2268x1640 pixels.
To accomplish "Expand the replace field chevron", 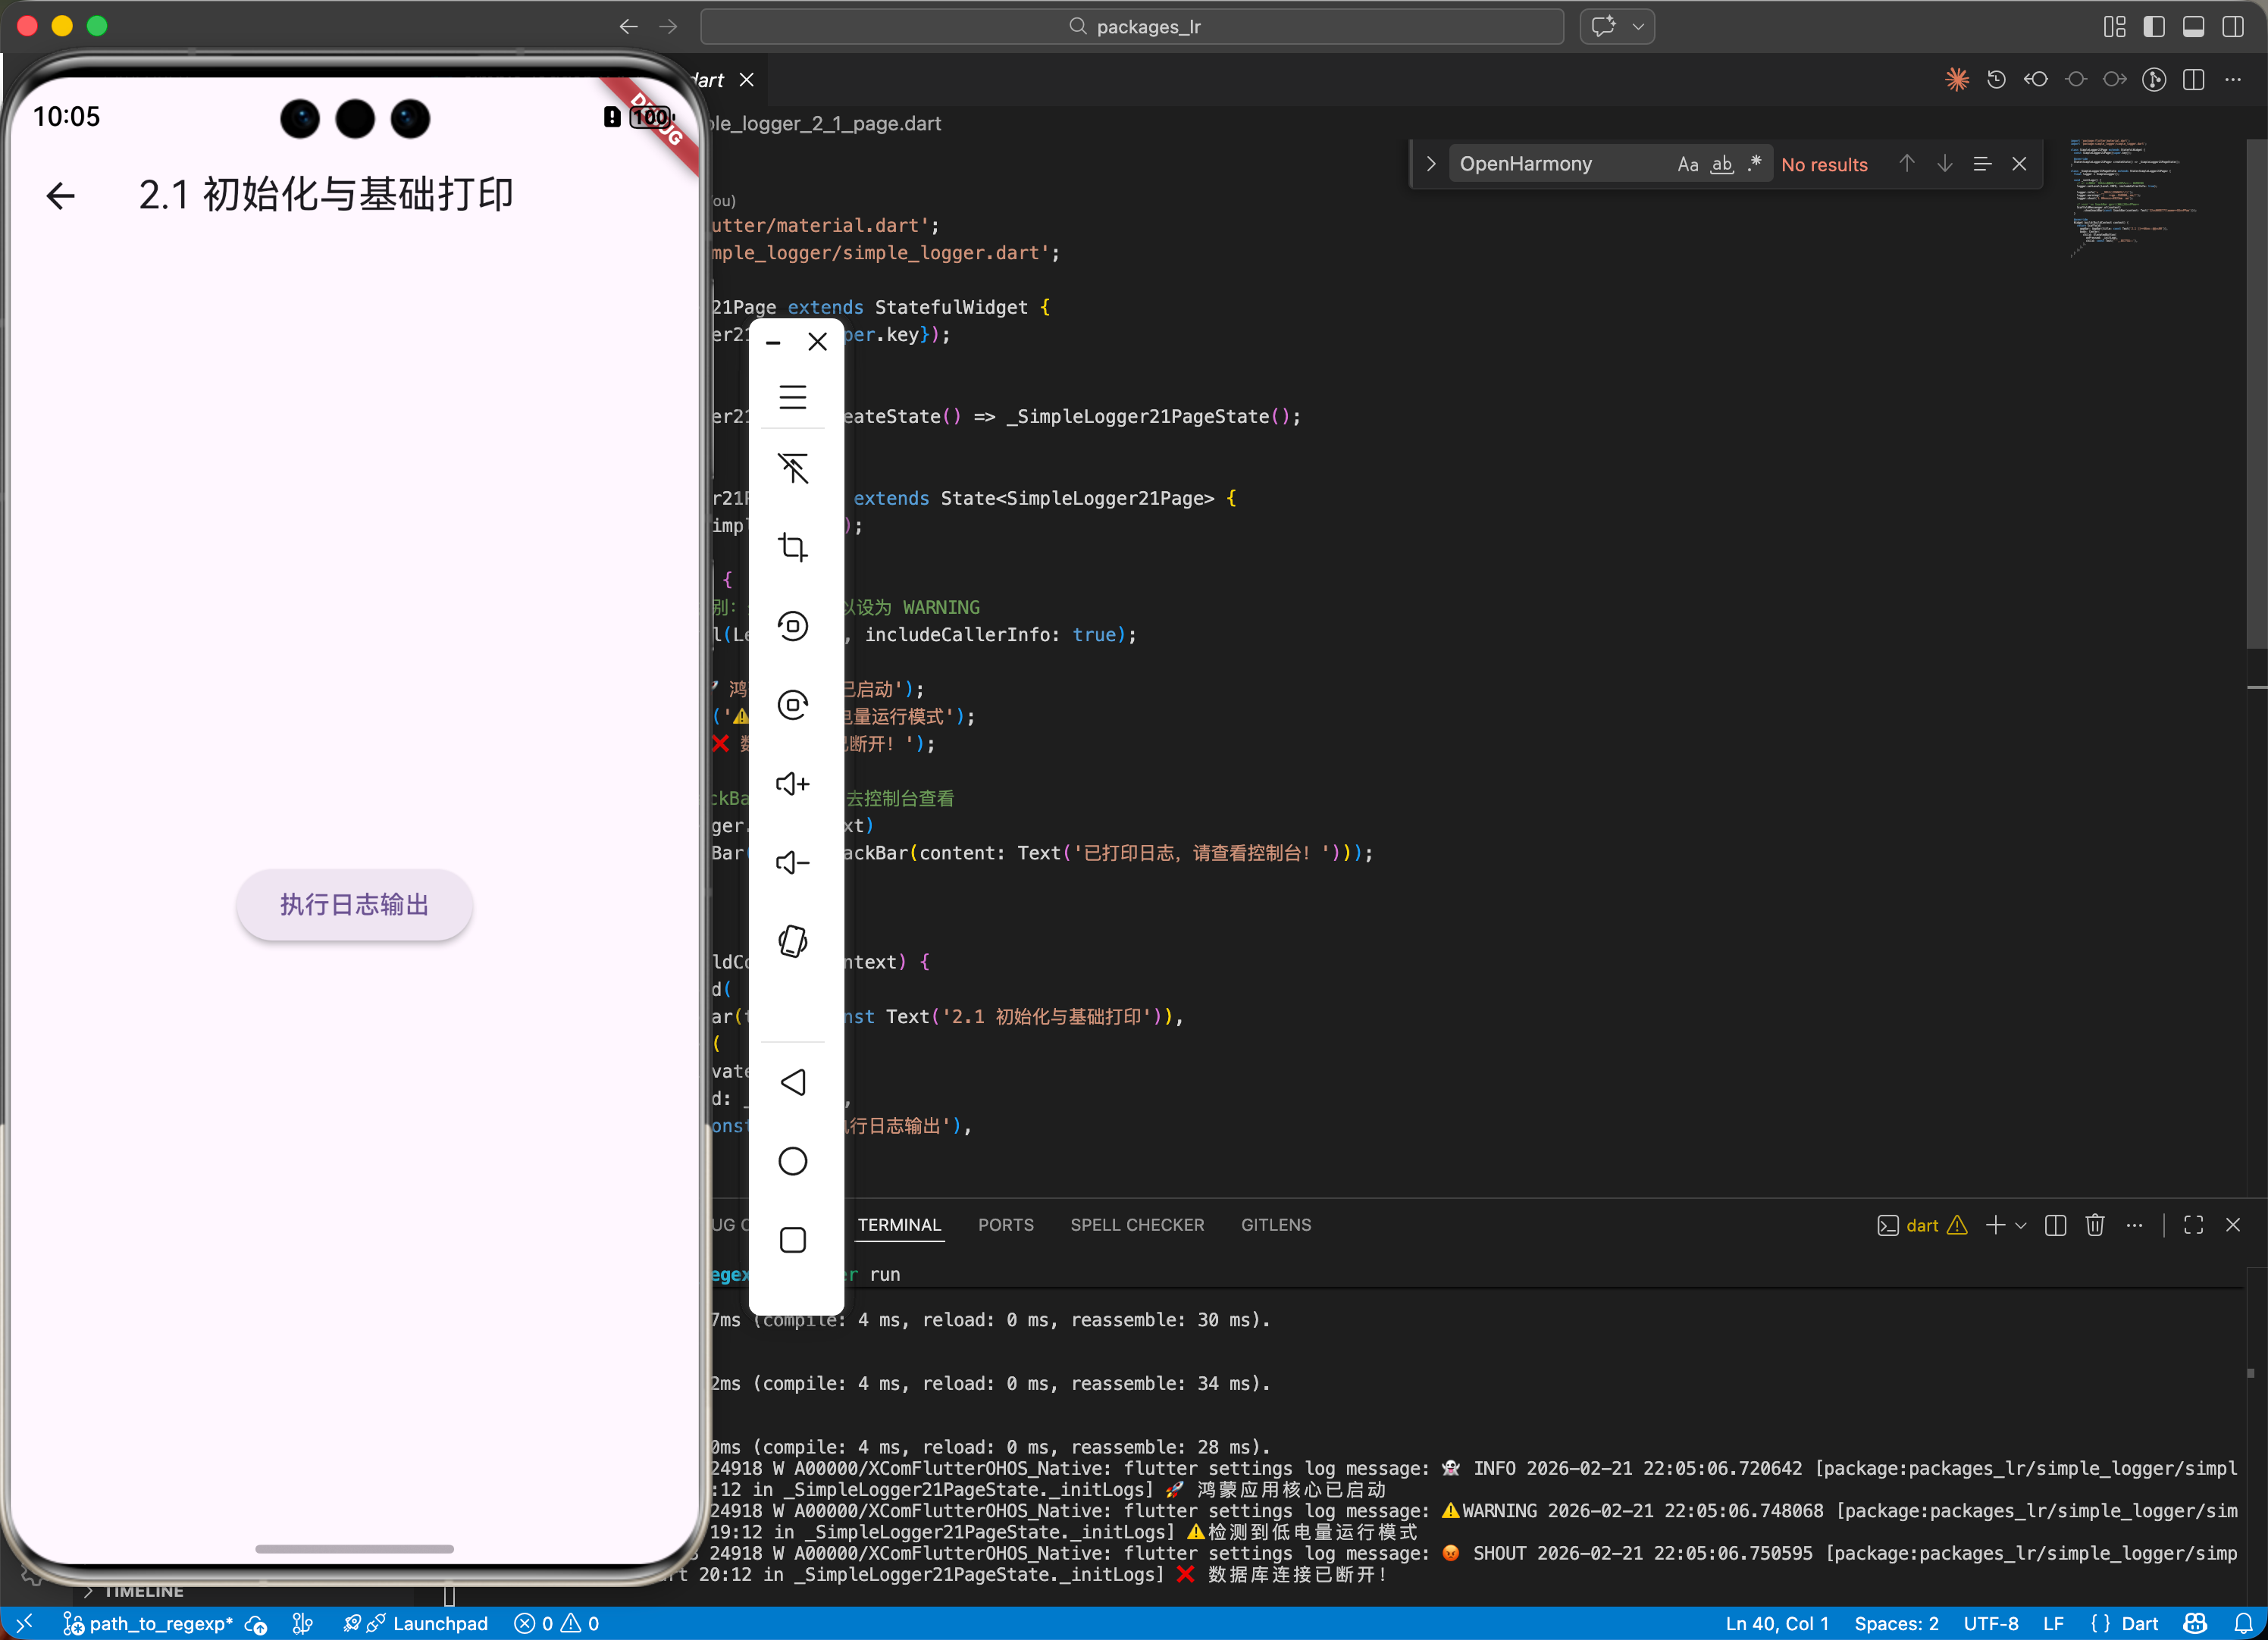I will coord(1430,164).
